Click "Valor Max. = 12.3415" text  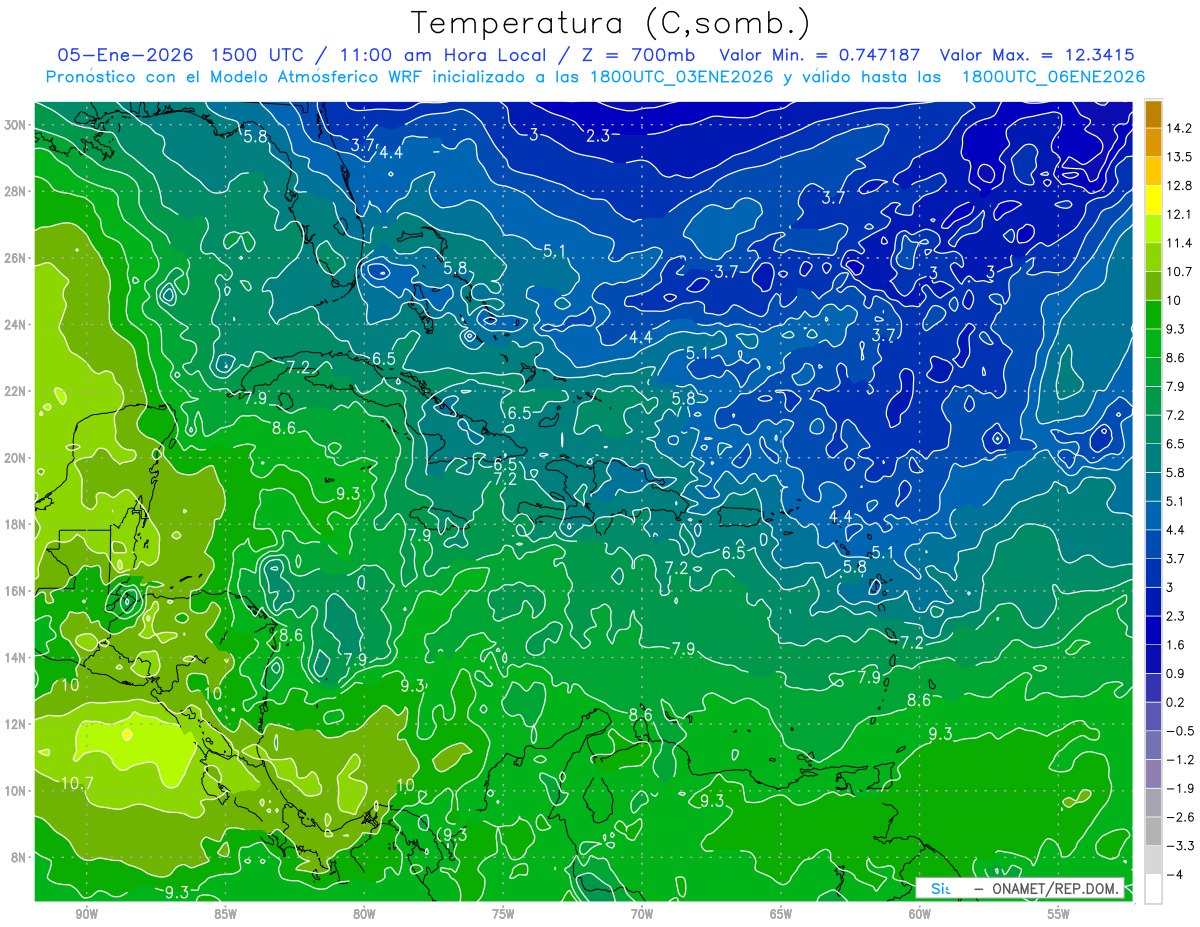[x=1038, y=54]
